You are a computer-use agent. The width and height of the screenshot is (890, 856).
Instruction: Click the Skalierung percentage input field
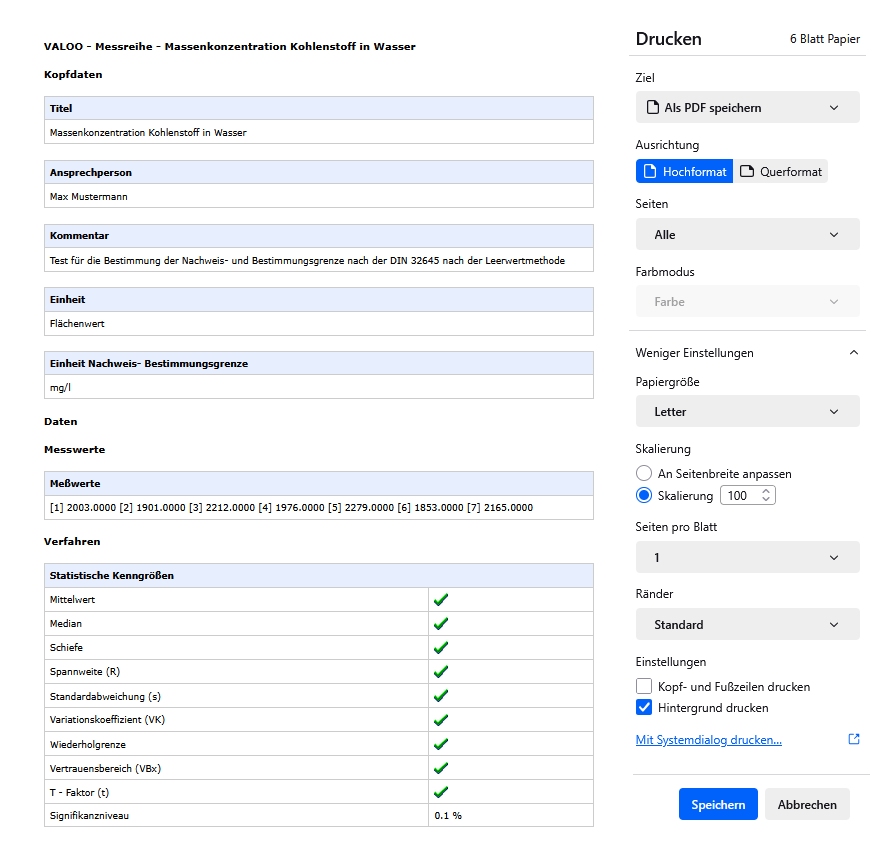click(738, 496)
